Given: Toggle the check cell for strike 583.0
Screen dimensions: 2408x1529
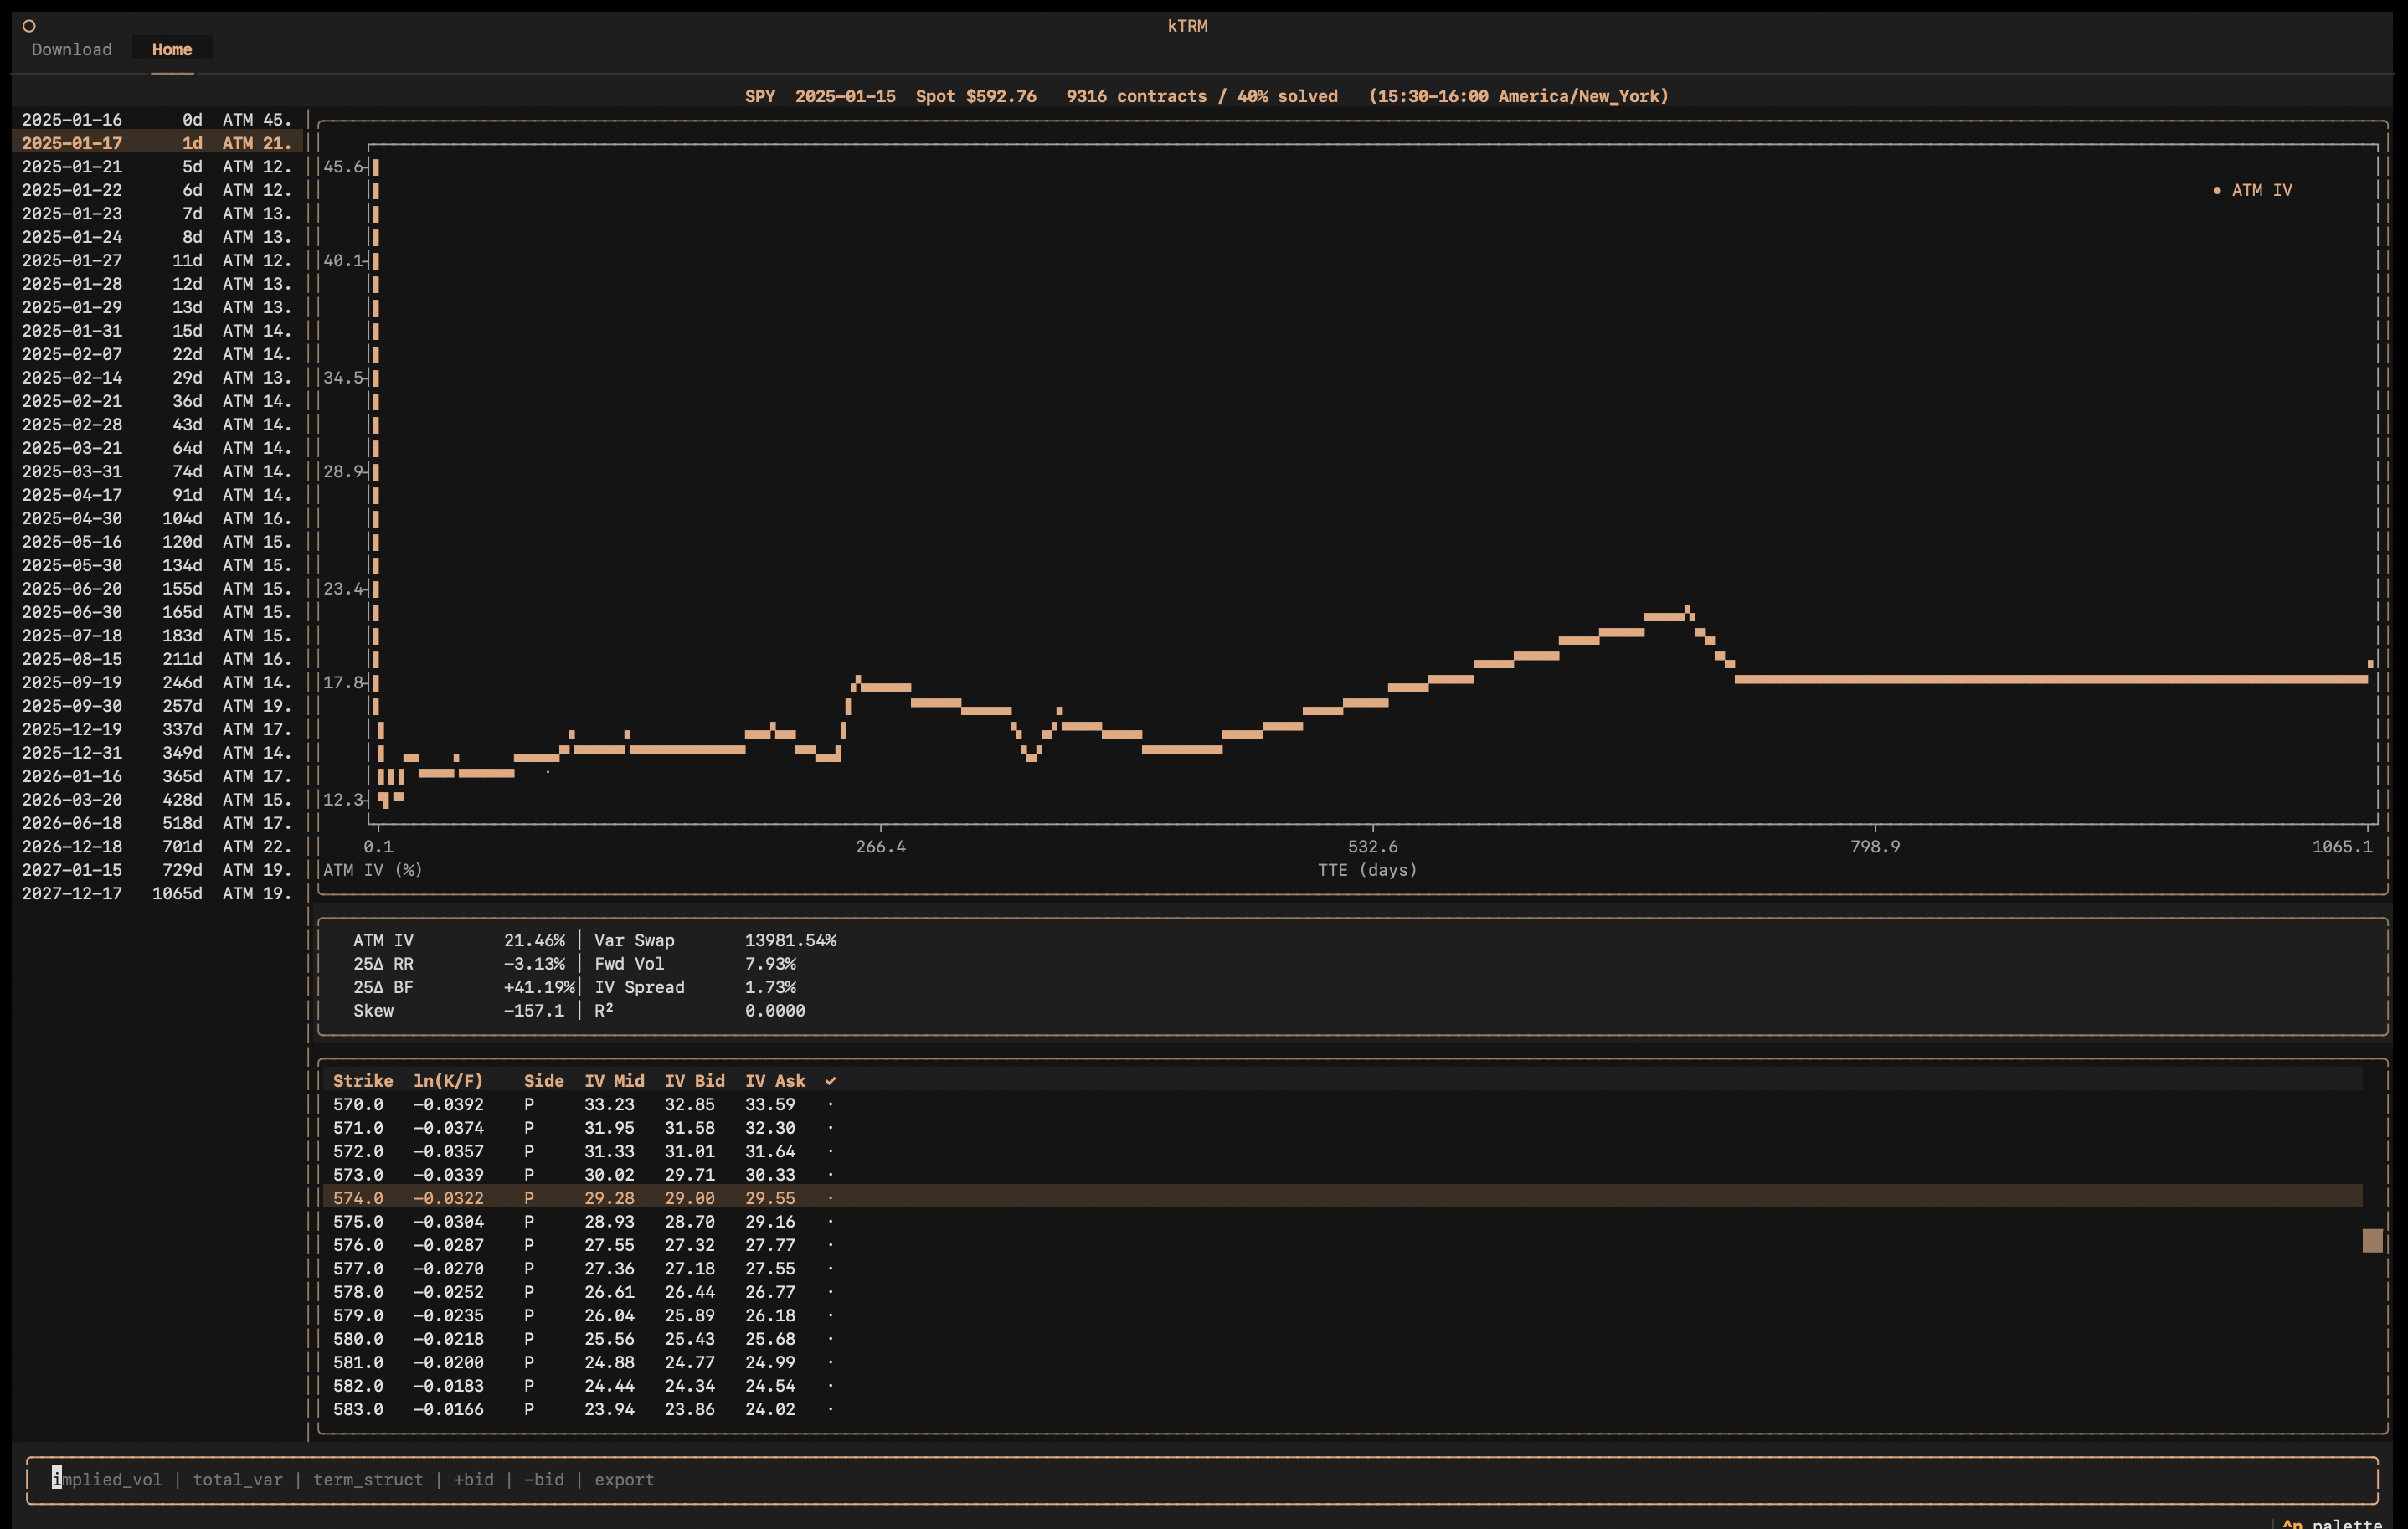Looking at the screenshot, I should pyautogui.click(x=830, y=1409).
